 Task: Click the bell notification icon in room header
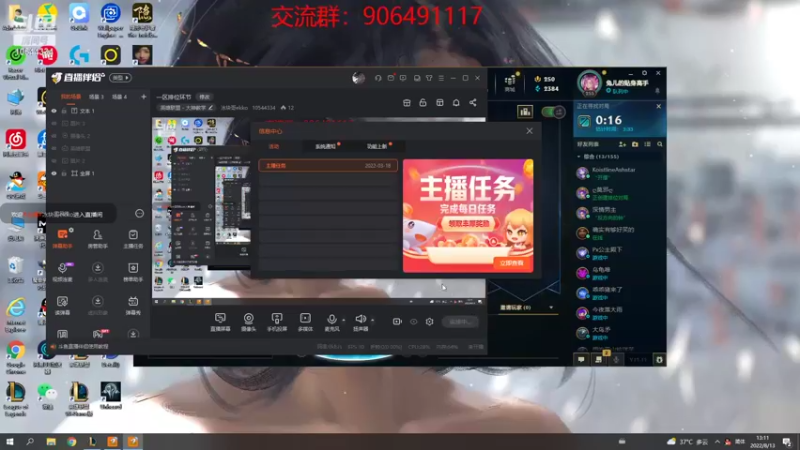click(456, 103)
